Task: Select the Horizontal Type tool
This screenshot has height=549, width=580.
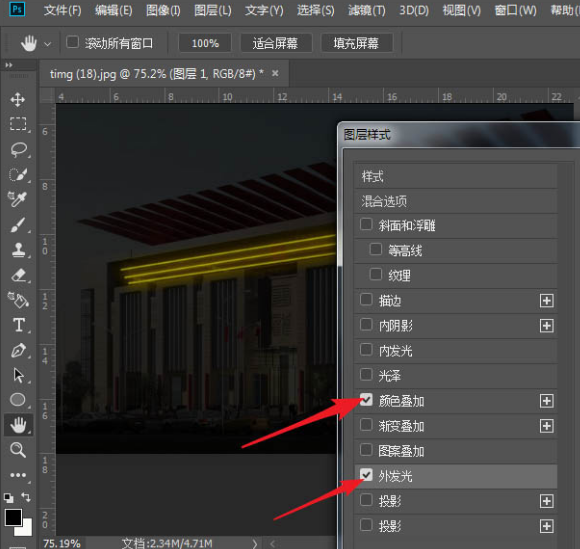Action: (19, 325)
